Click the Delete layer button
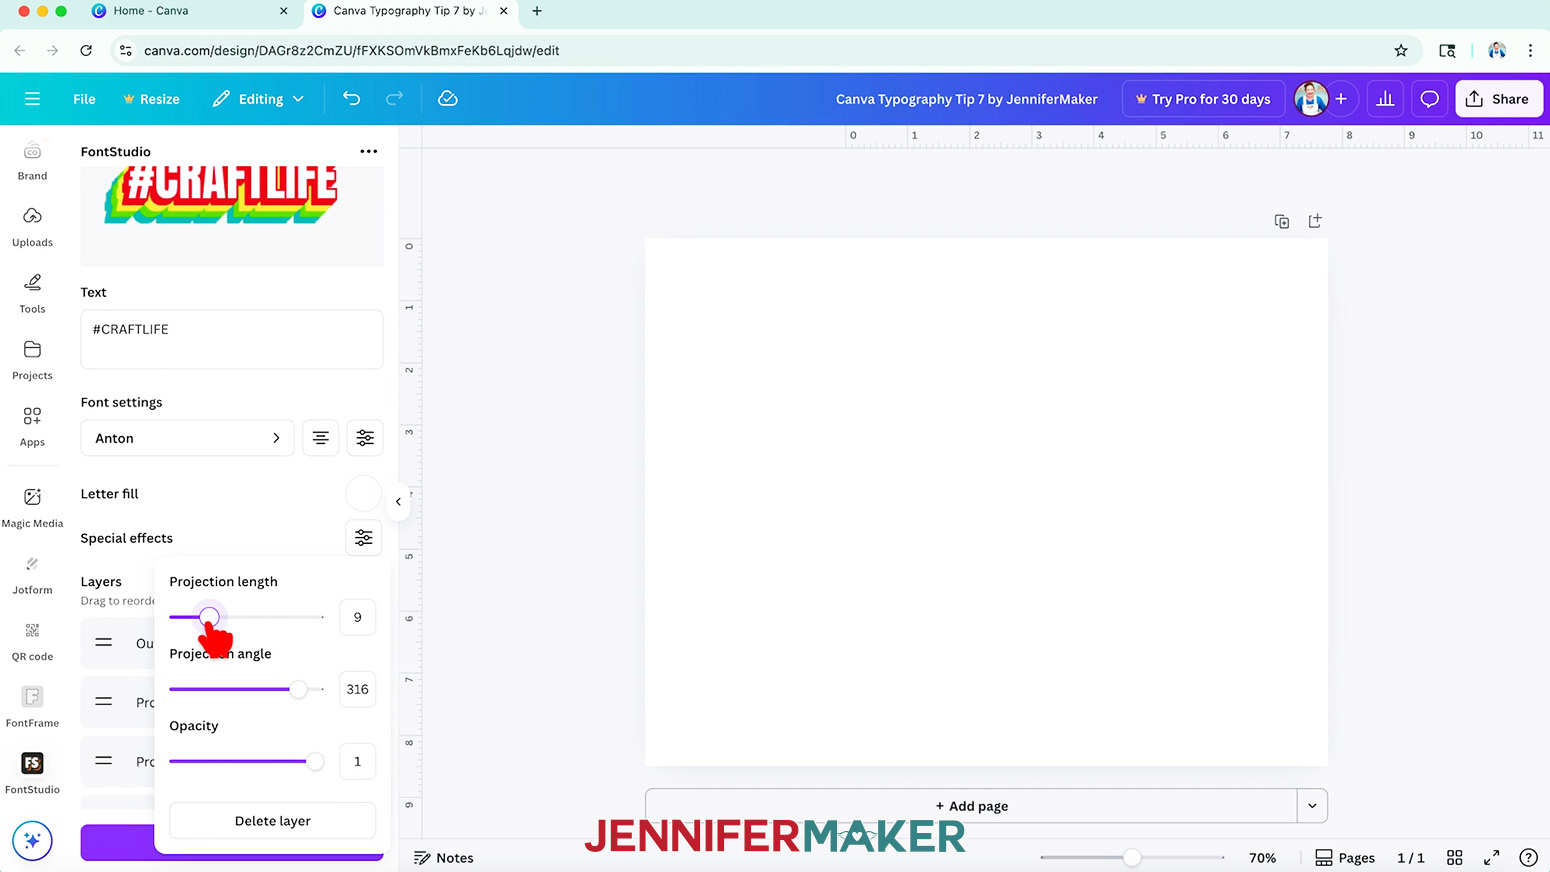The height and width of the screenshot is (872, 1550). point(272,821)
